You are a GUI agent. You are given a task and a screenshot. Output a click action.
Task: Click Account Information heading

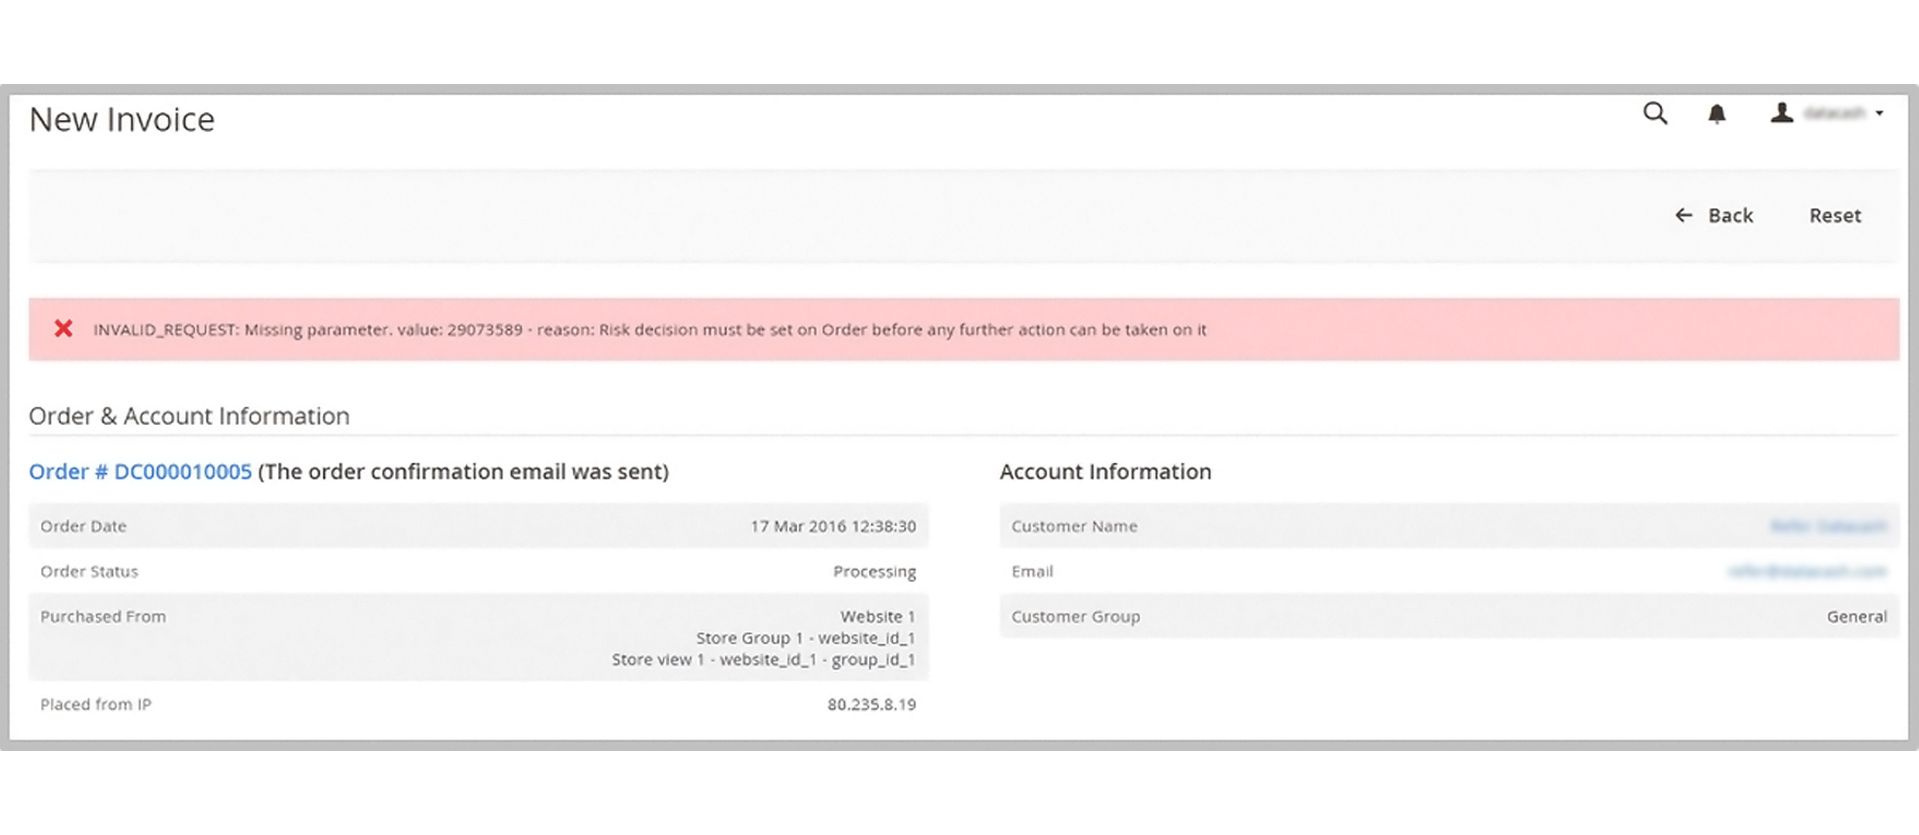pyautogui.click(x=1105, y=471)
